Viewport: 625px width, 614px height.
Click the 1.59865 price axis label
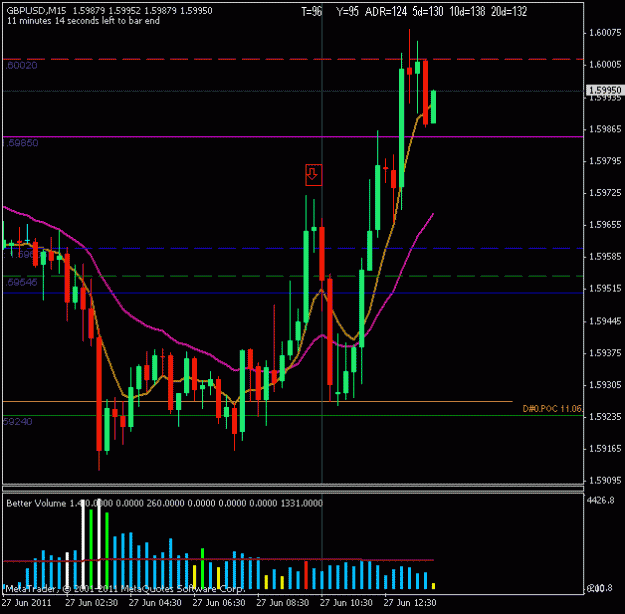tap(605, 129)
